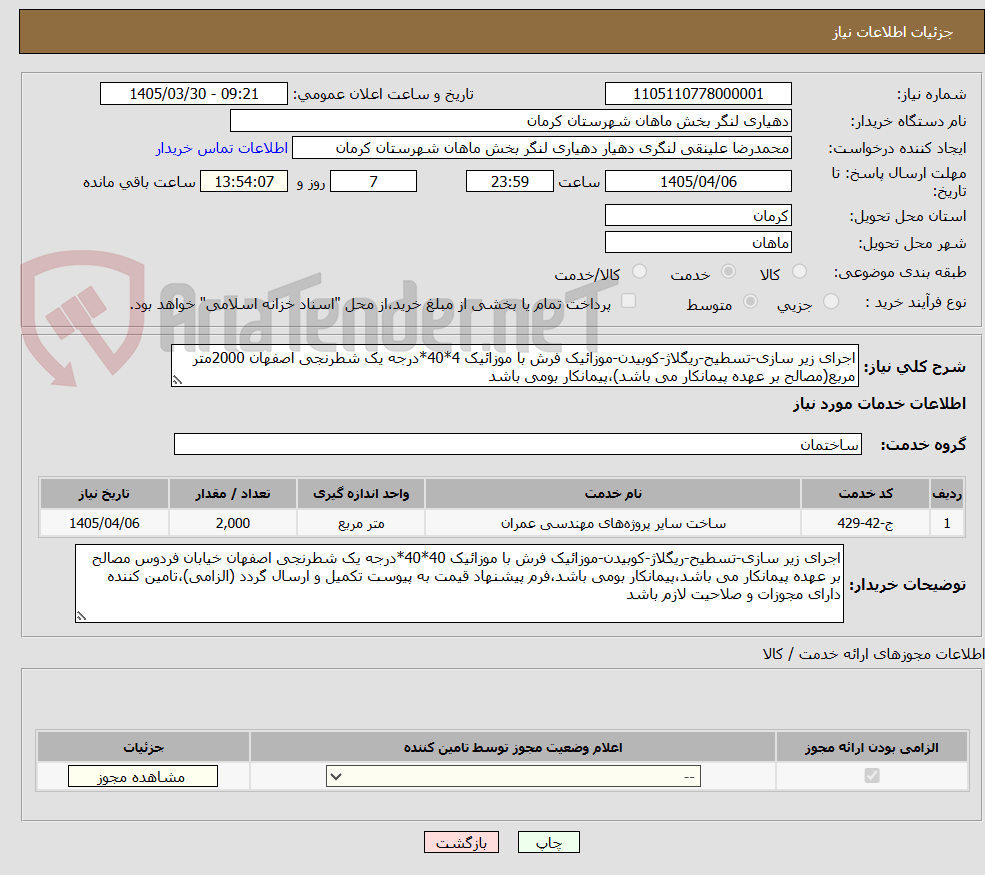Click the ردیف column header
The height and width of the screenshot is (875, 985).
(947, 494)
